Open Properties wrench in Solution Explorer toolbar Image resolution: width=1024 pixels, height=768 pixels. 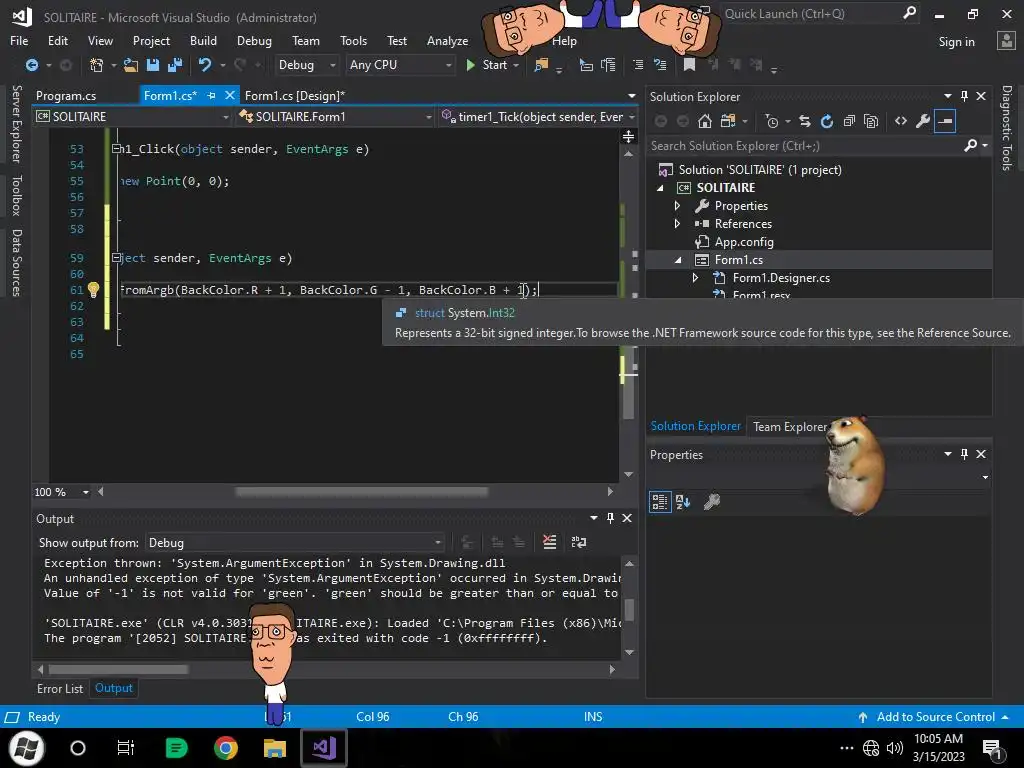(x=923, y=121)
